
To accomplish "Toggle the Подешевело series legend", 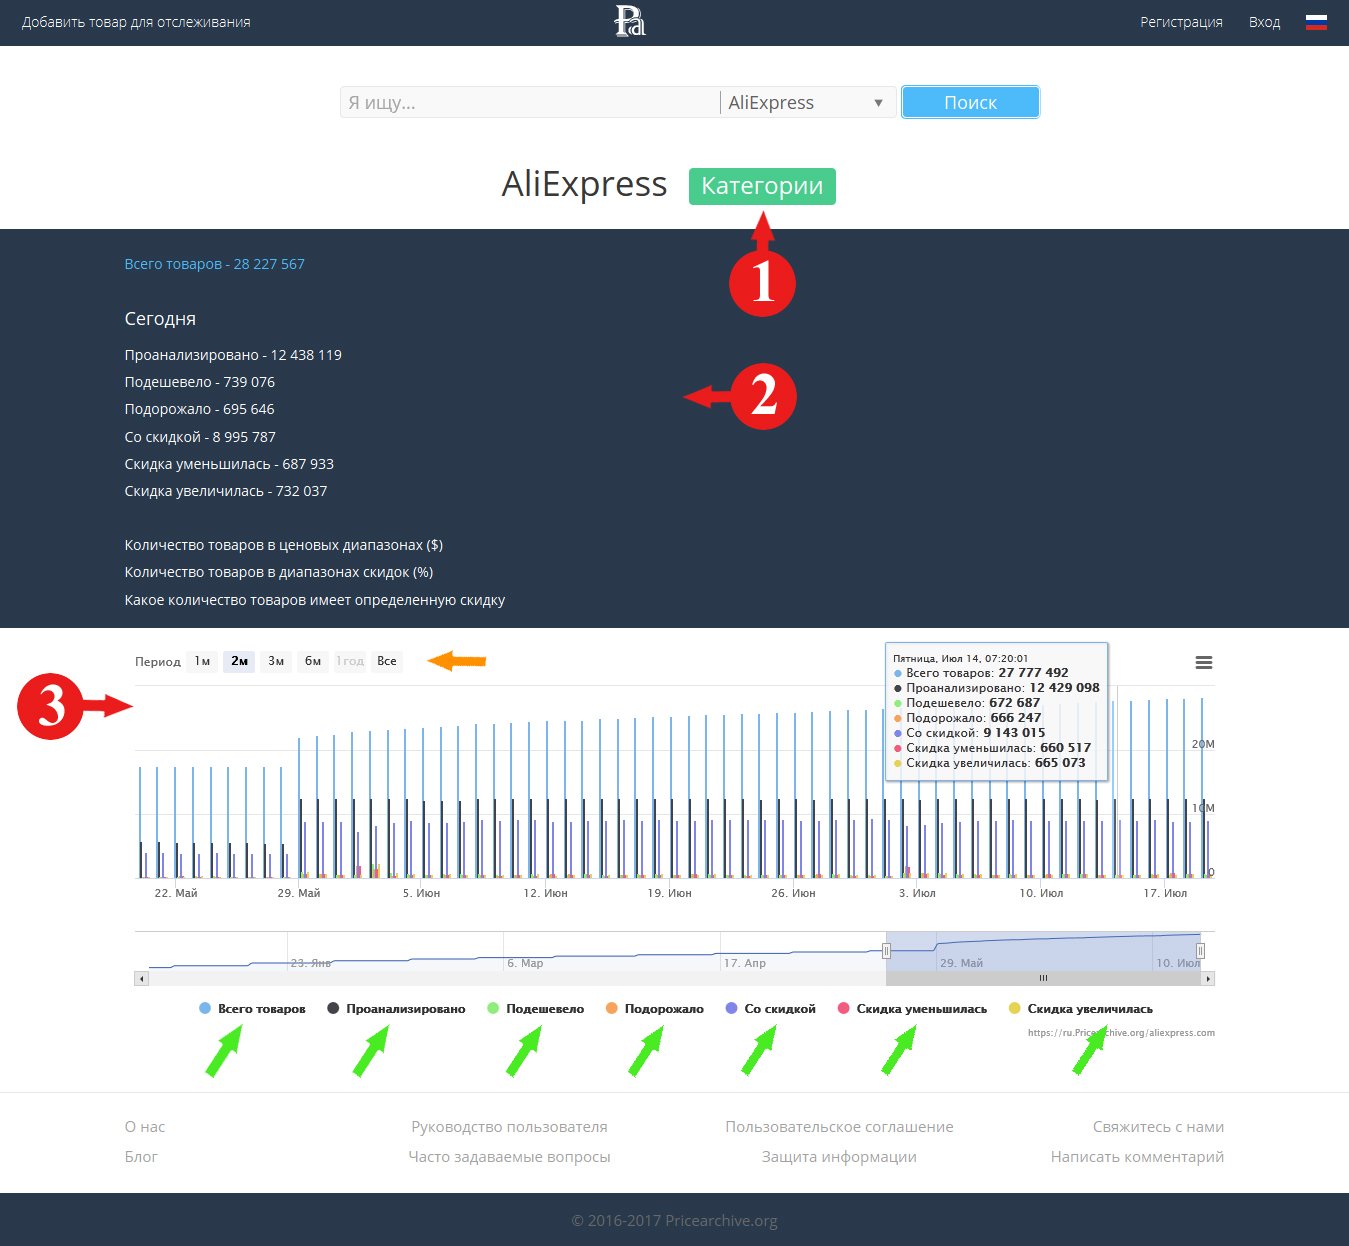I will [535, 1009].
